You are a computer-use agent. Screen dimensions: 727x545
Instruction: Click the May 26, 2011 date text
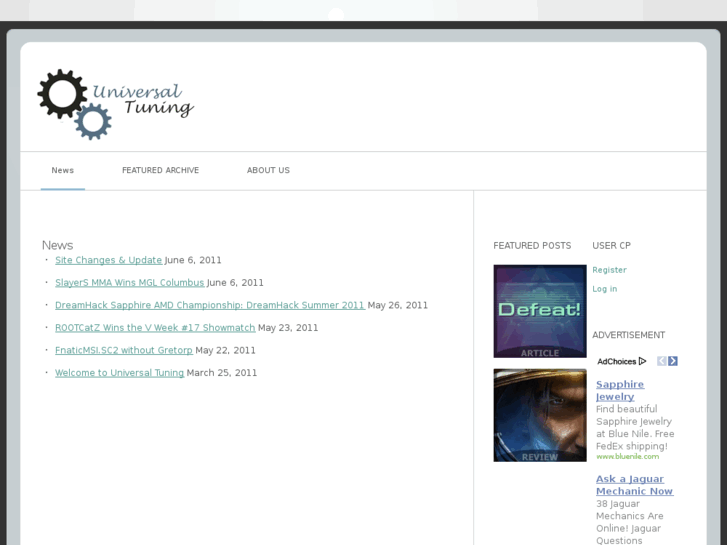tap(398, 305)
